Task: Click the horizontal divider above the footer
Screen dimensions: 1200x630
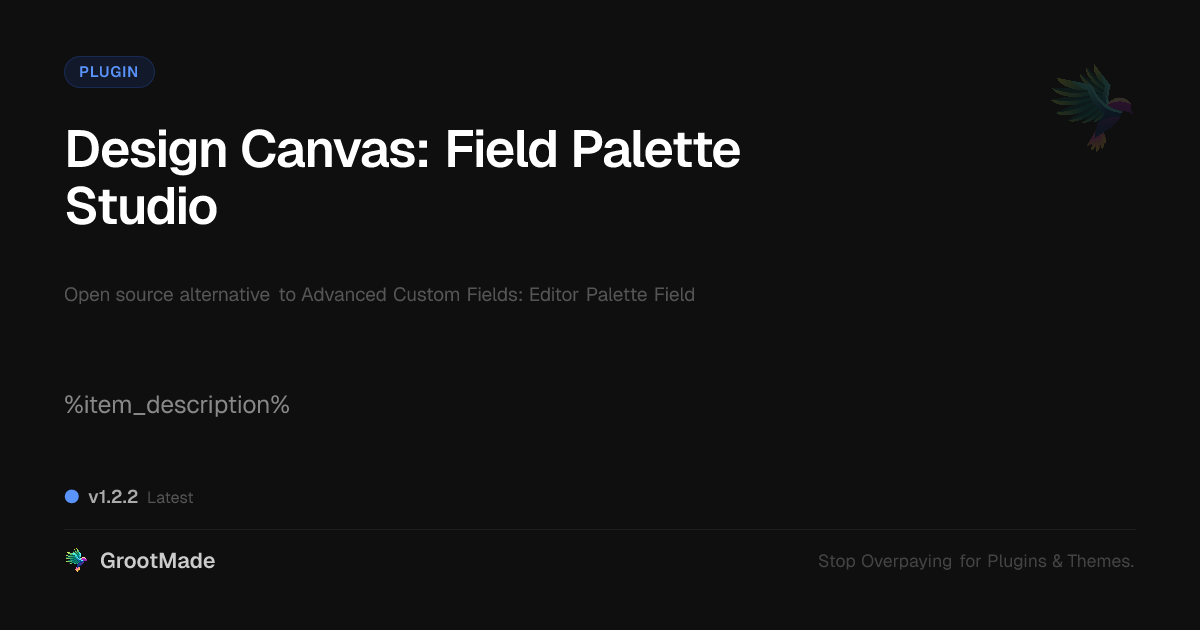Action: point(600,529)
